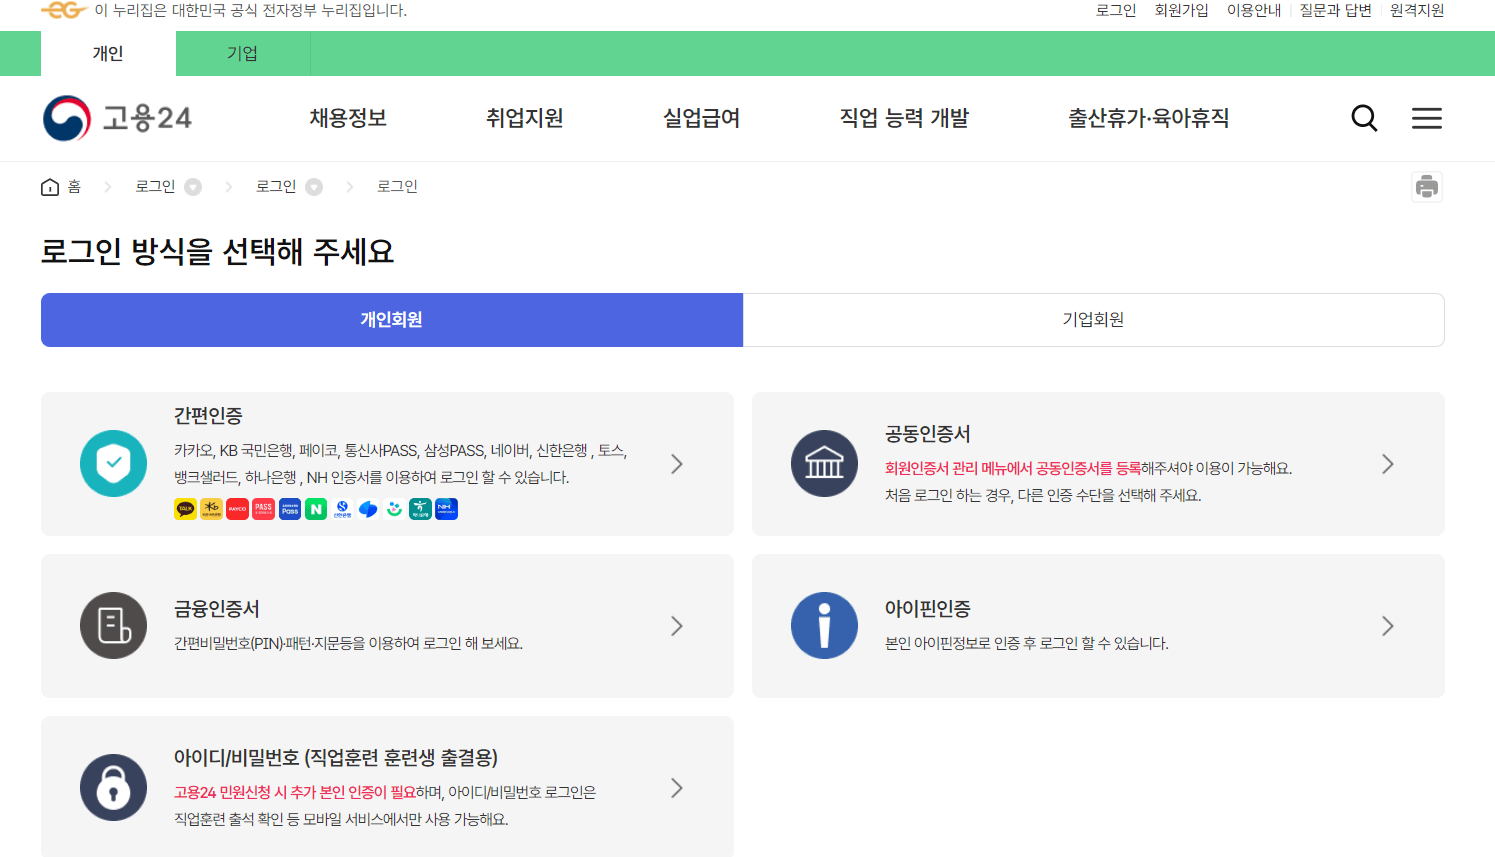The height and width of the screenshot is (857, 1495).
Task: Click the print page icon
Action: (1427, 186)
